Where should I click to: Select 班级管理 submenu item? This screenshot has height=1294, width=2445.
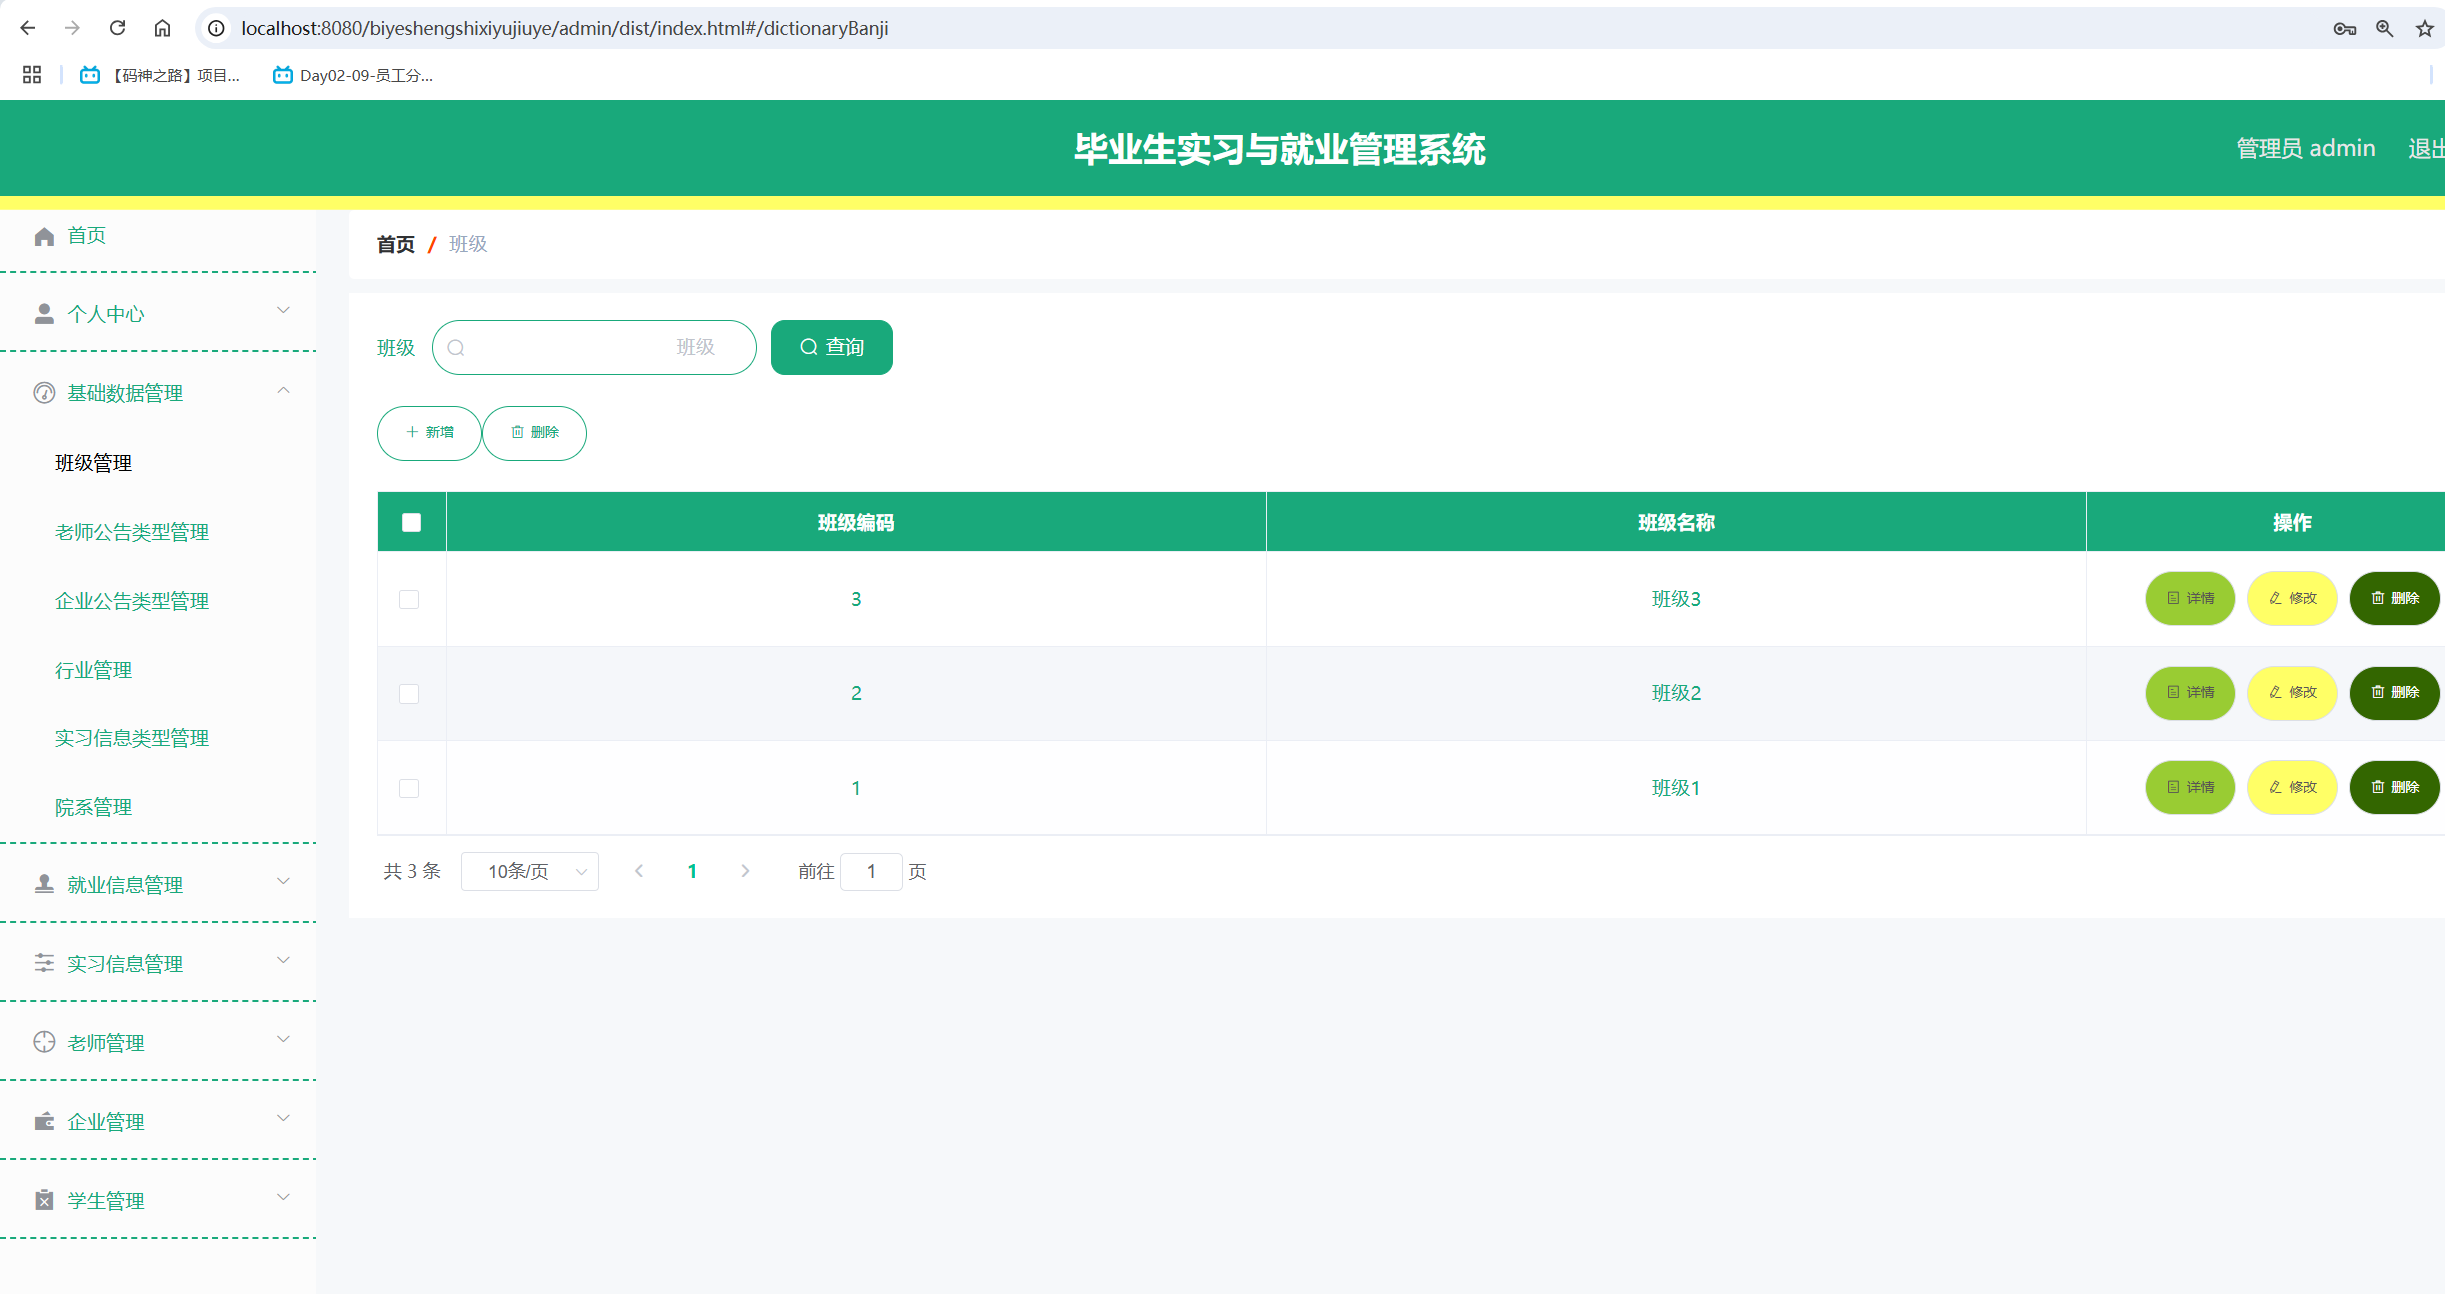(94, 463)
